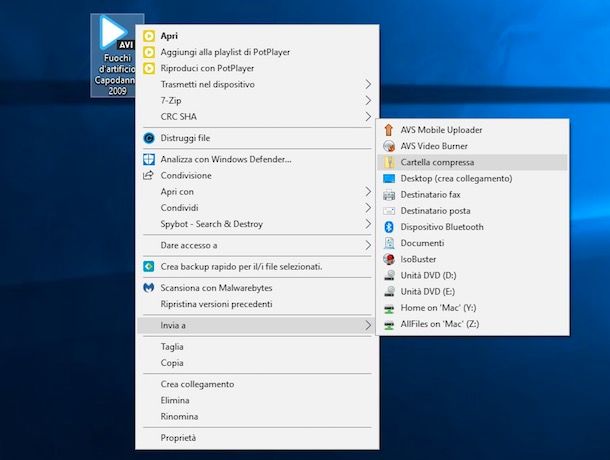Click the AVS Video Burner disc icon

[x=389, y=146]
